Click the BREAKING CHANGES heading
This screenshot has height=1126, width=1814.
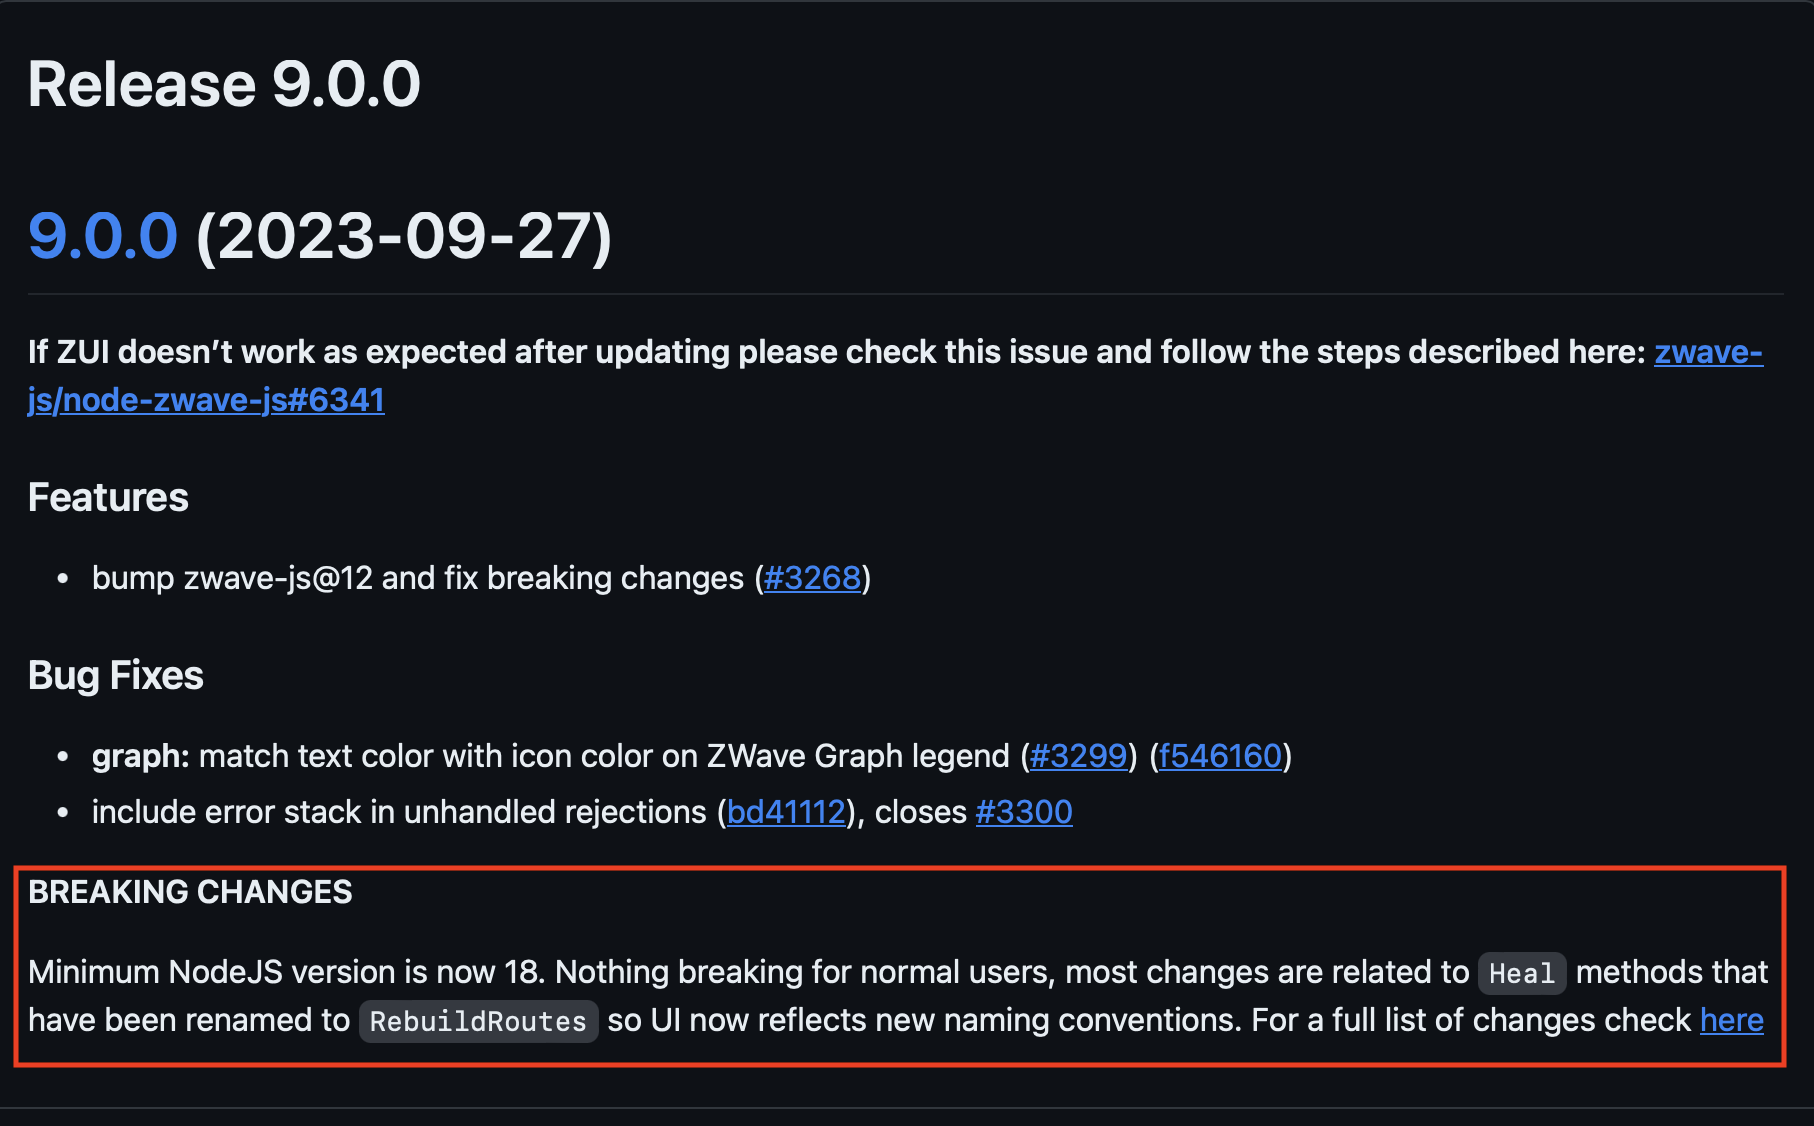(x=190, y=892)
